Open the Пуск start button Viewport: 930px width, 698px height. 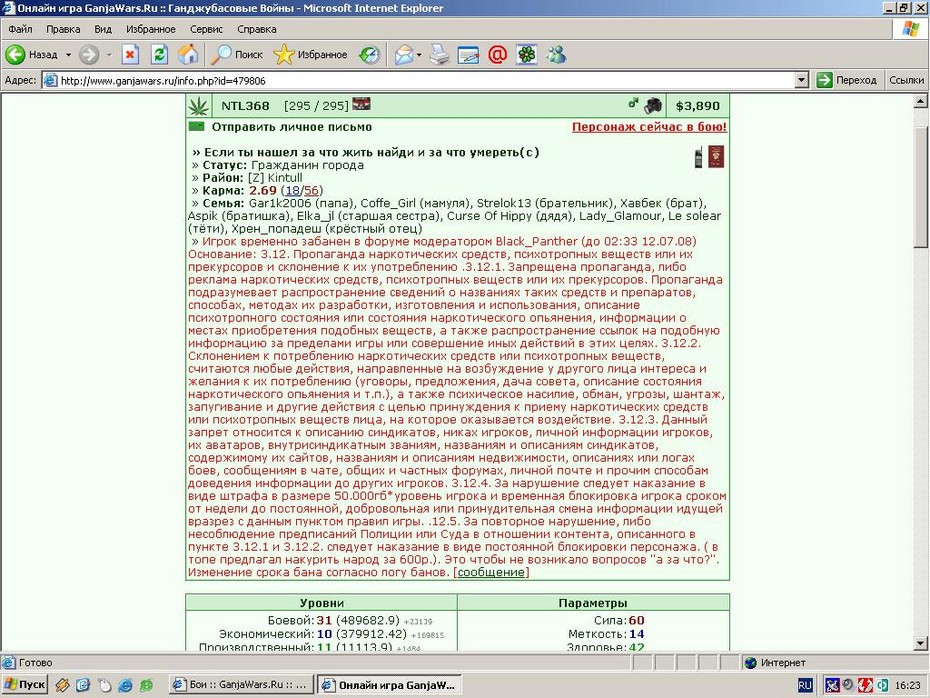click(x=25, y=685)
